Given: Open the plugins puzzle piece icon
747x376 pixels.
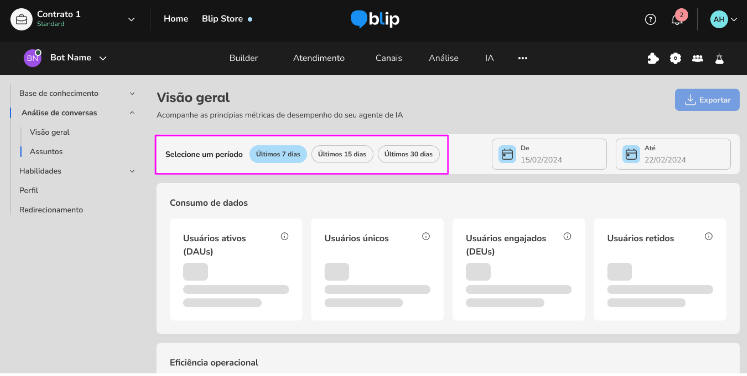Looking at the screenshot, I should pyautogui.click(x=653, y=58).
